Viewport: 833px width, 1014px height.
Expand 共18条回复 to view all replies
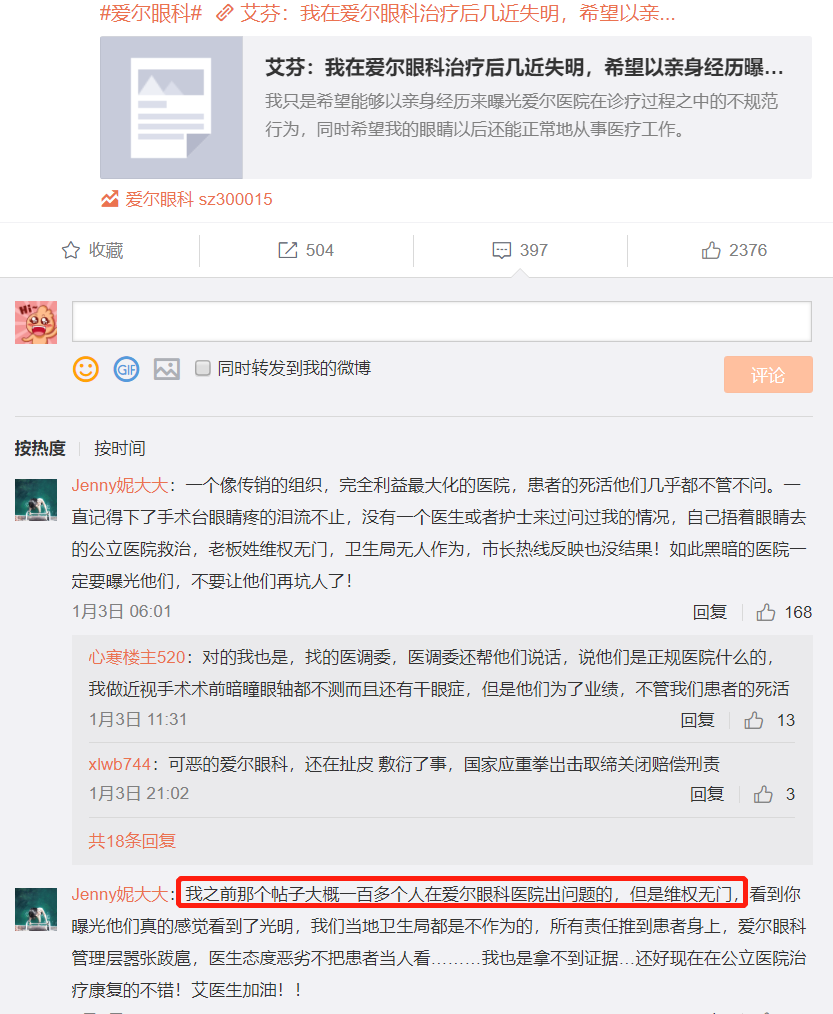pos(132,841)
